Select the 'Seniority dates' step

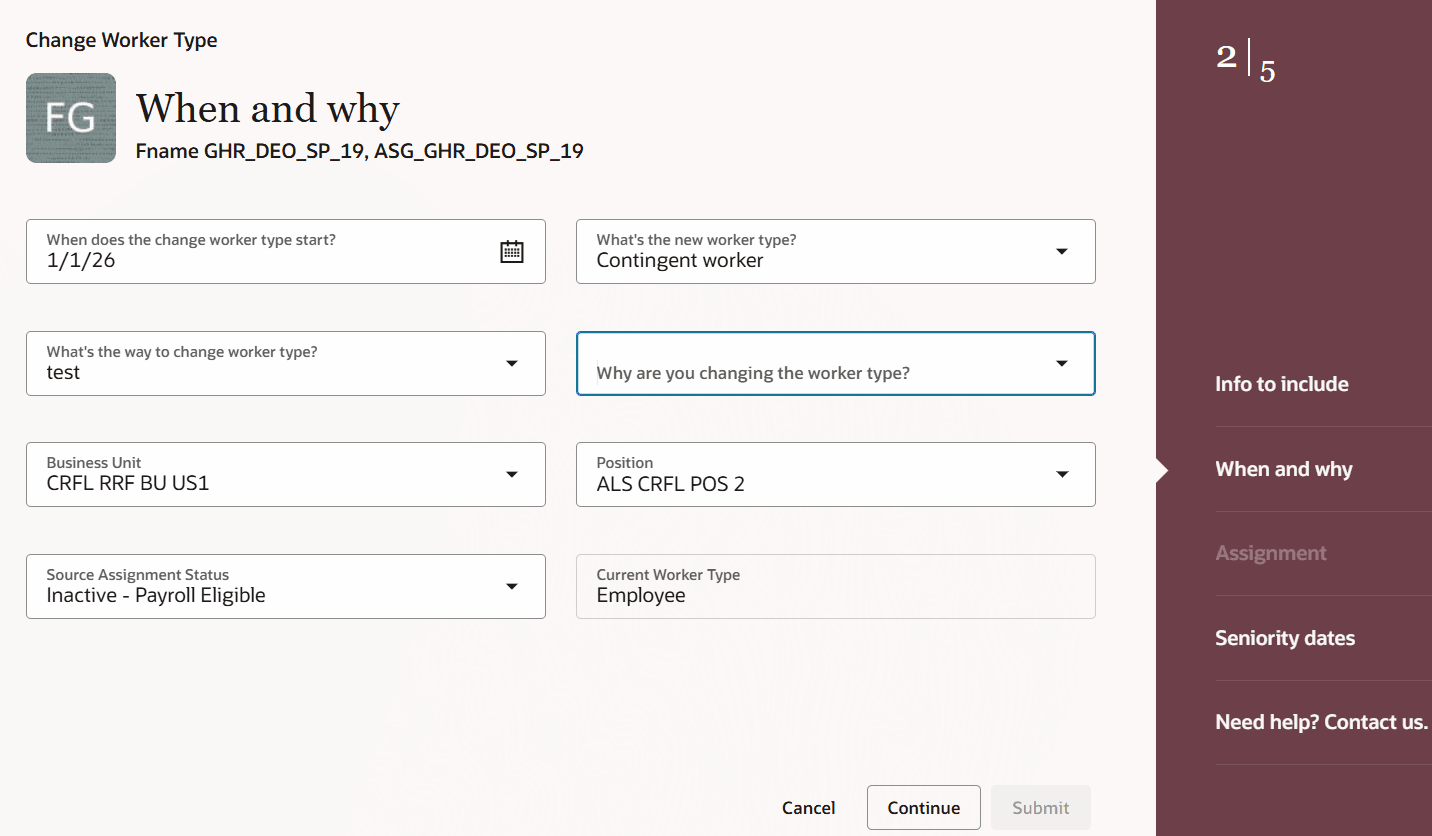pyautogui.click(x=1284, y=637)
